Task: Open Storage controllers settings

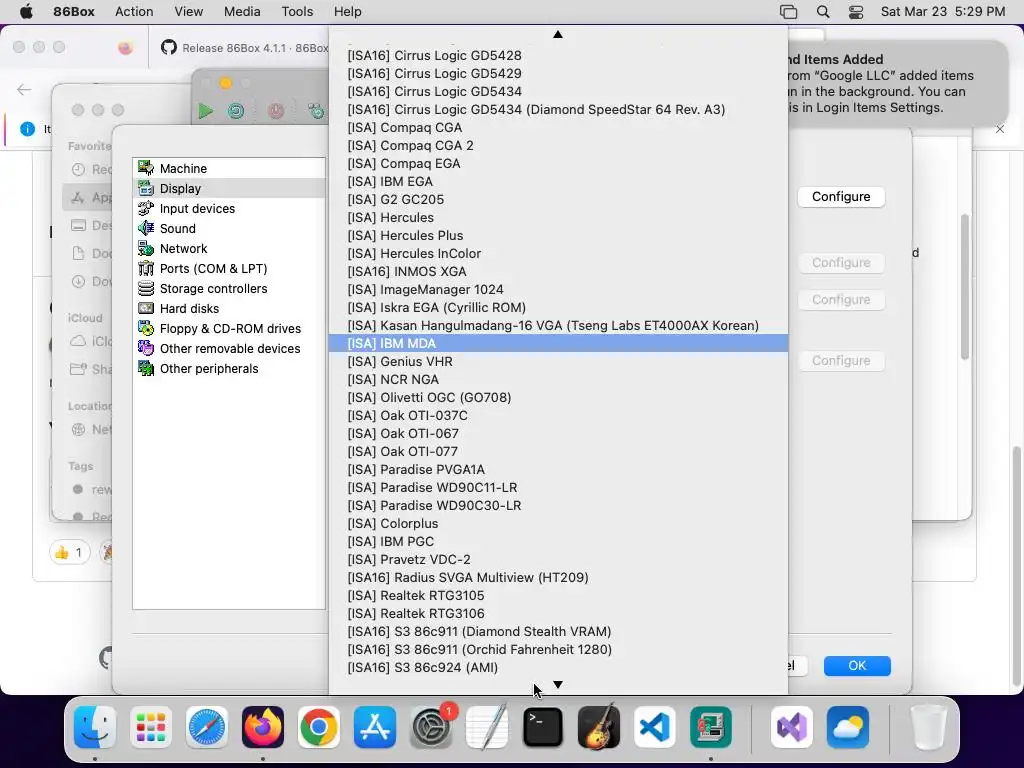Action: (x=229, y=289)
